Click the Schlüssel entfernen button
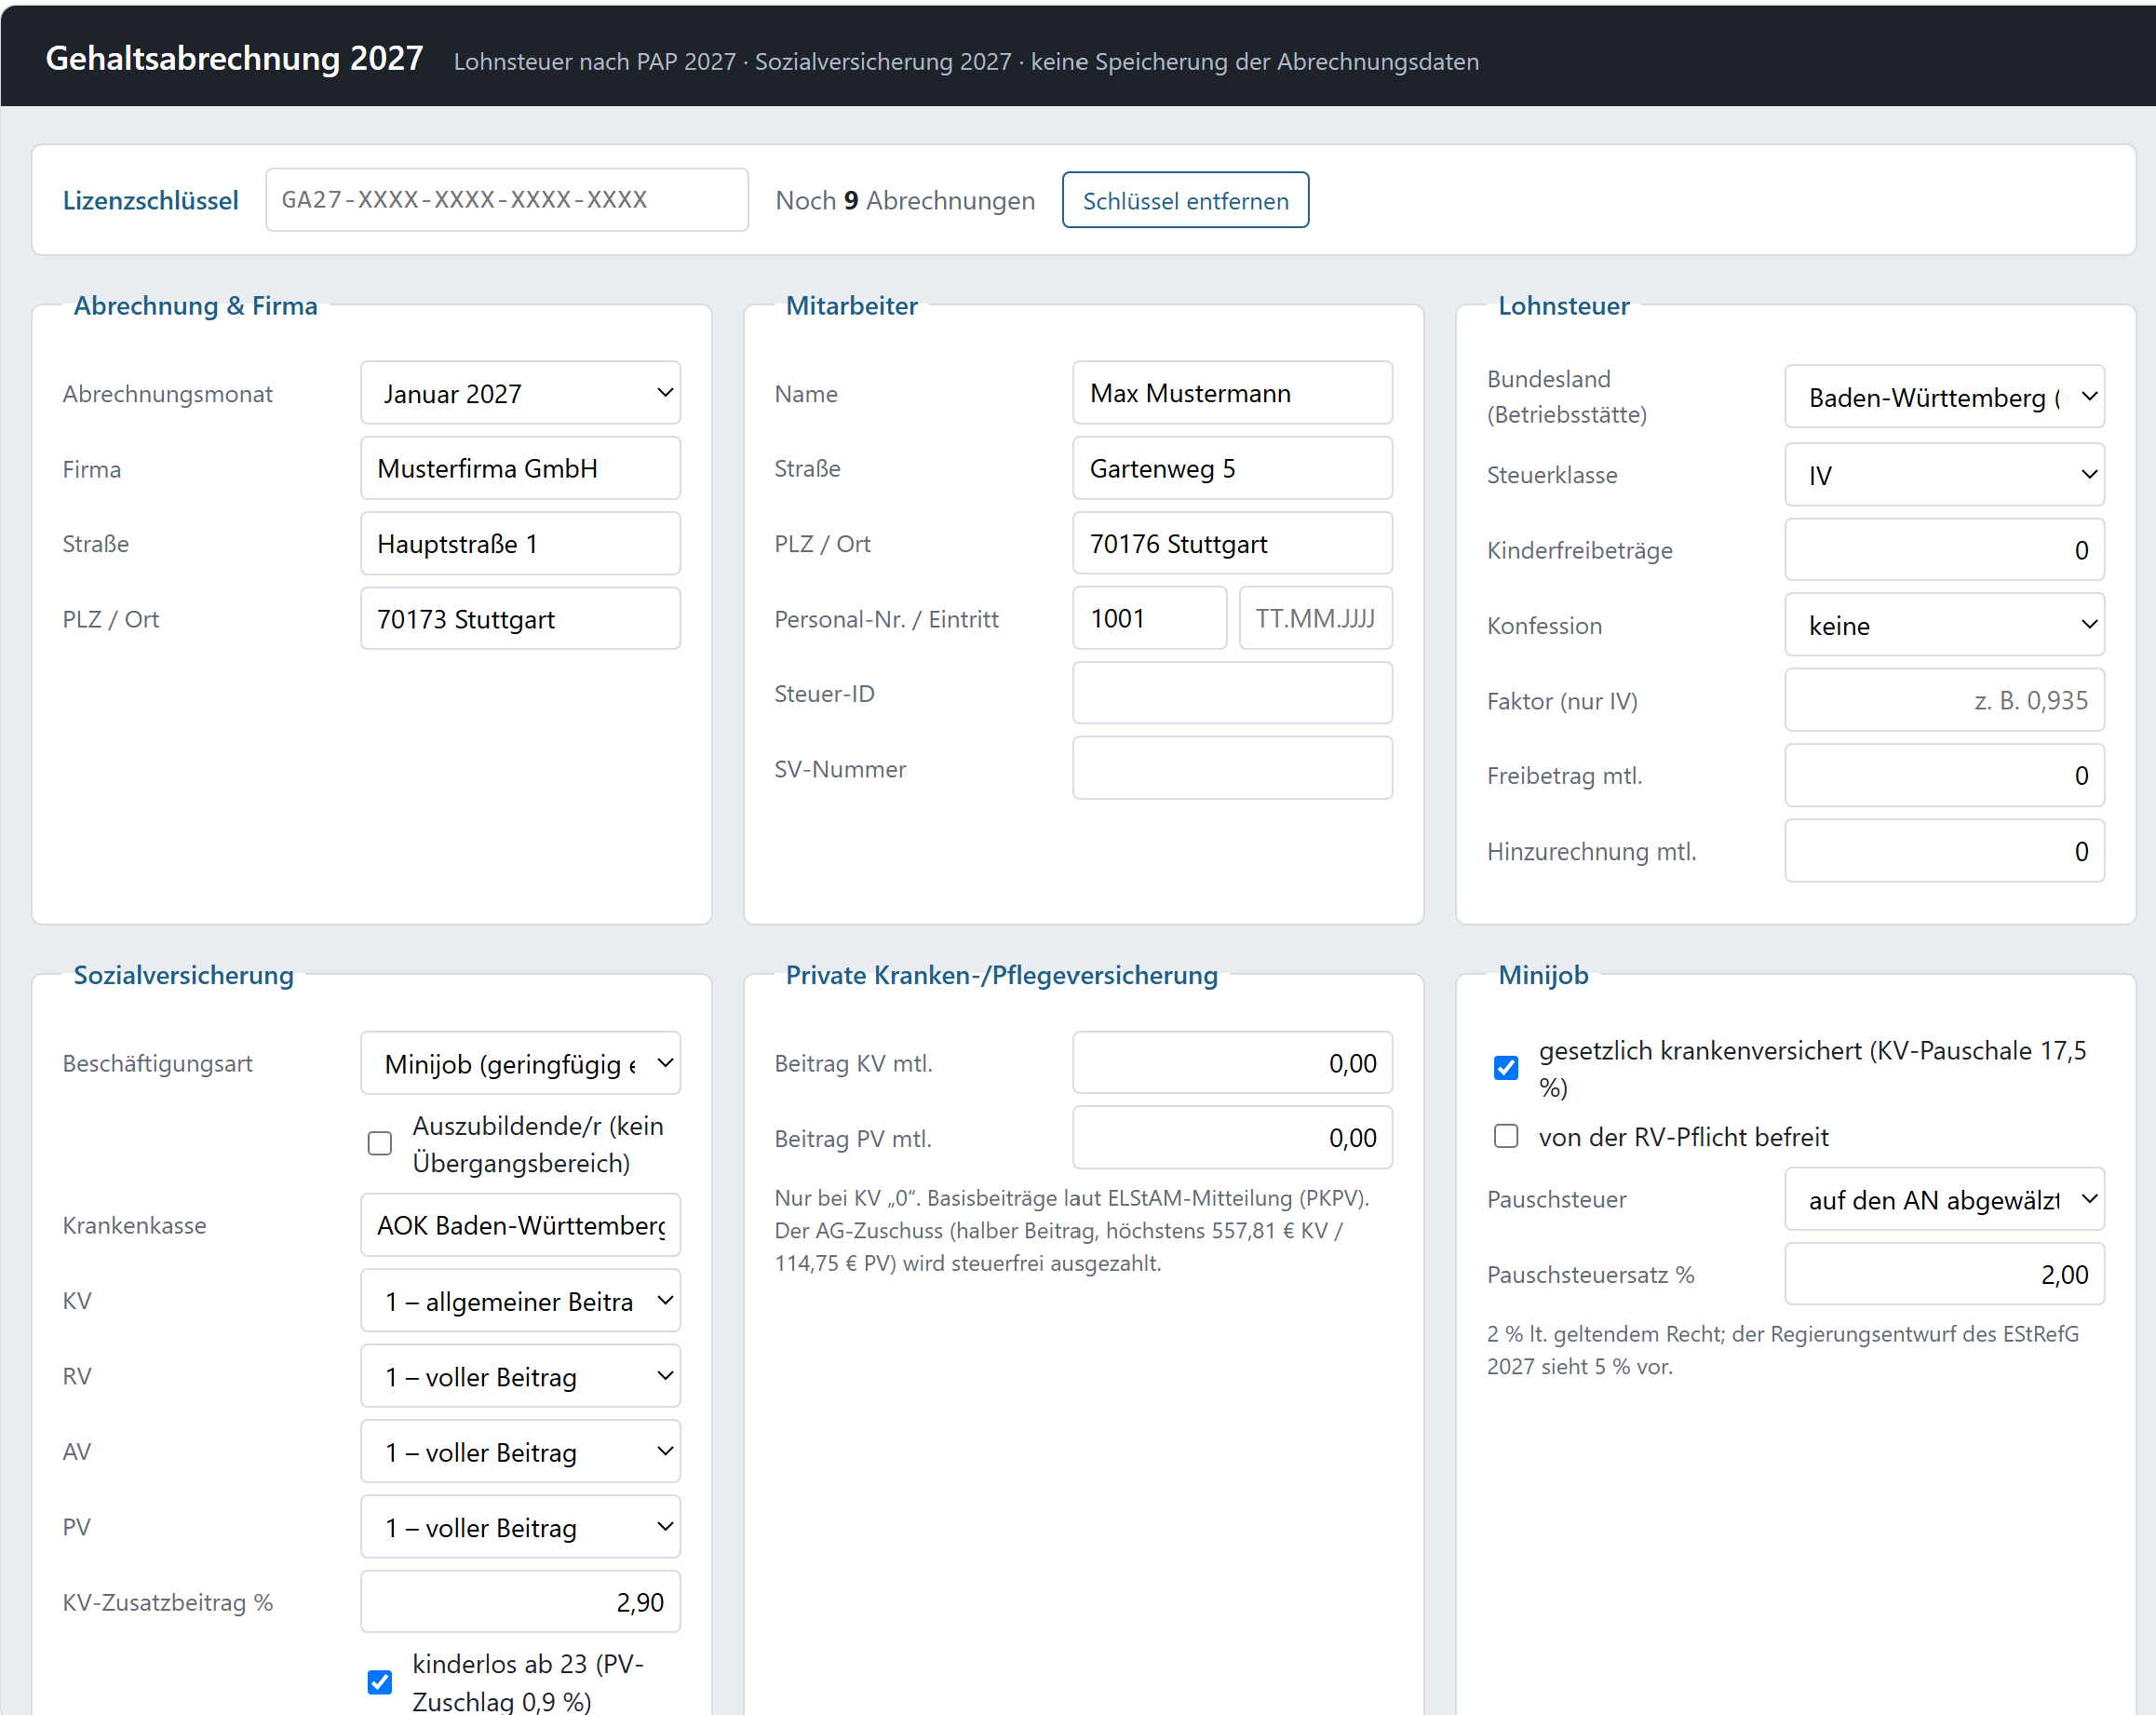The height and width of the screenshot is (1715, 2156). 1185,200
